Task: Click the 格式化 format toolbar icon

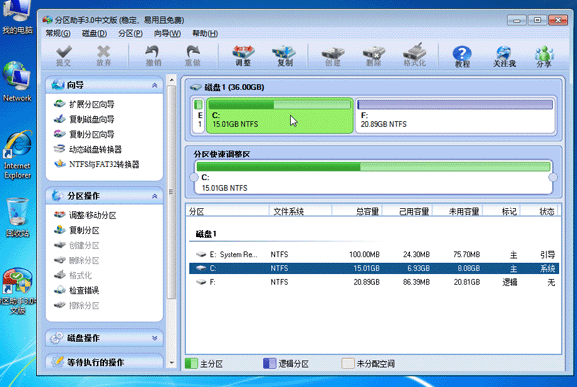Action: [x=415, y=56]
